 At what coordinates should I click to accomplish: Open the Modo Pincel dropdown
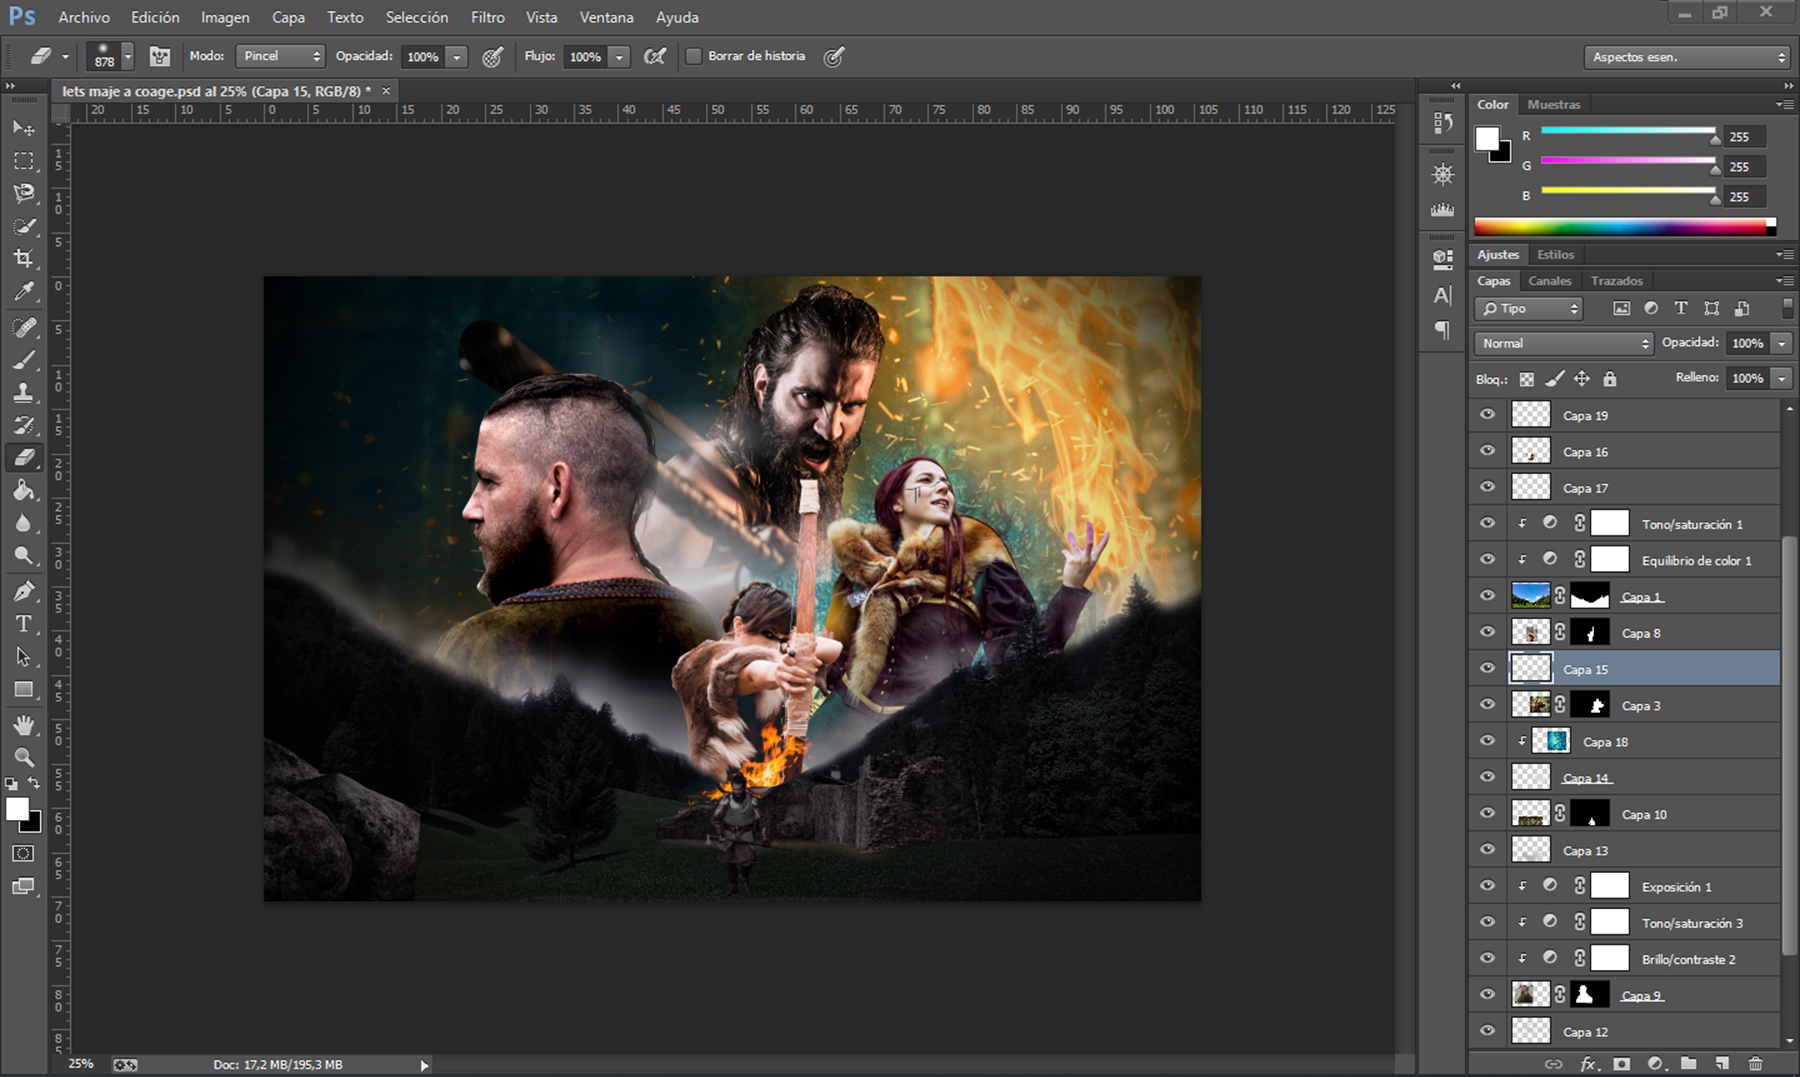[x=280, y=56]
